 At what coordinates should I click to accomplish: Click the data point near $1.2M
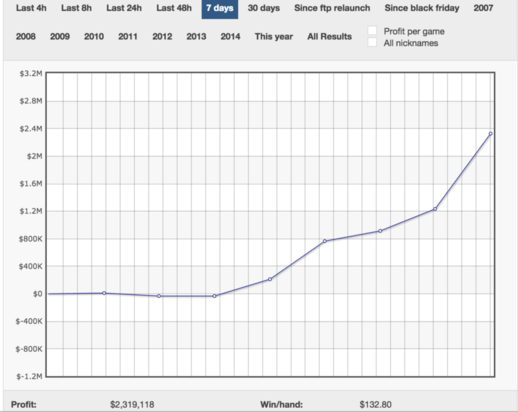[x=435, y=209]
